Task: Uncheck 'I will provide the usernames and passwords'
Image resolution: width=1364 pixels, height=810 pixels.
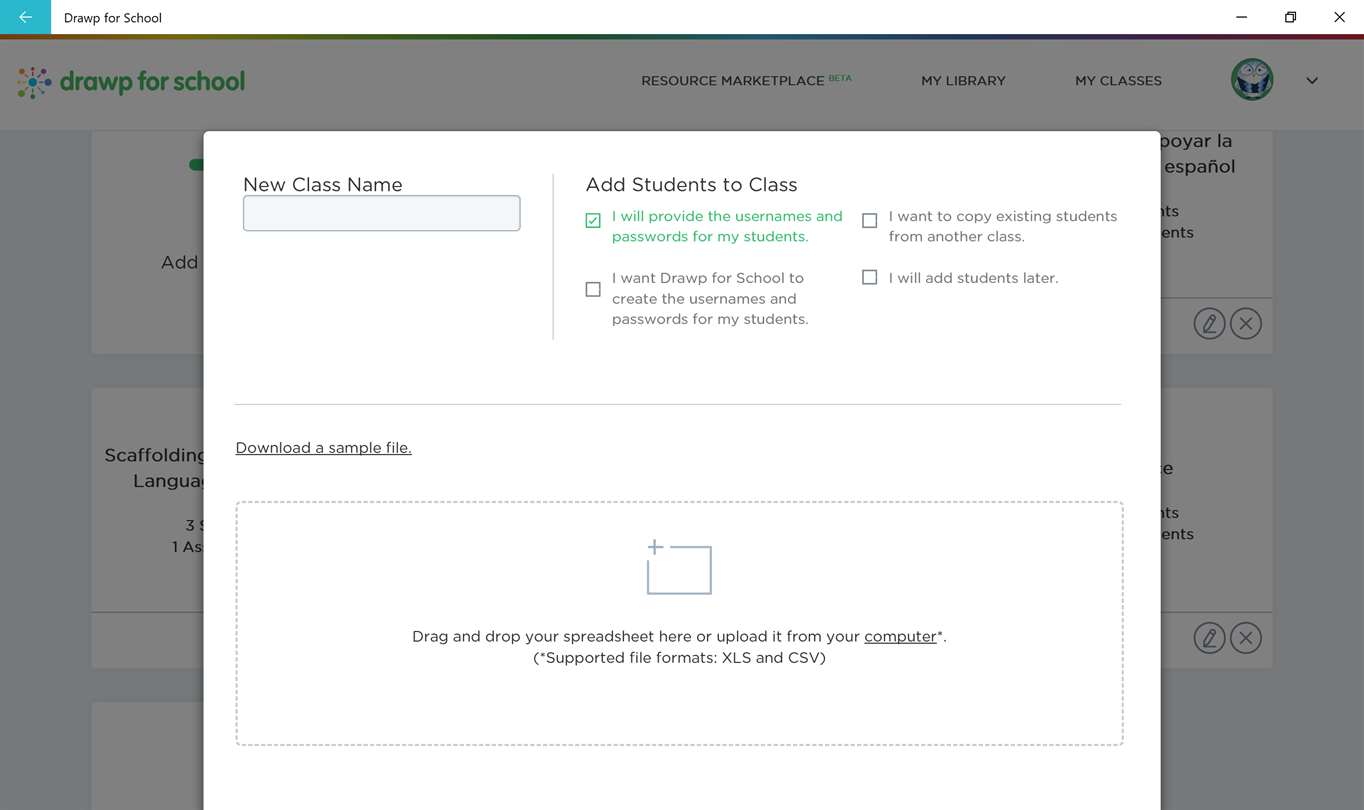Action: tap(593, 221)
